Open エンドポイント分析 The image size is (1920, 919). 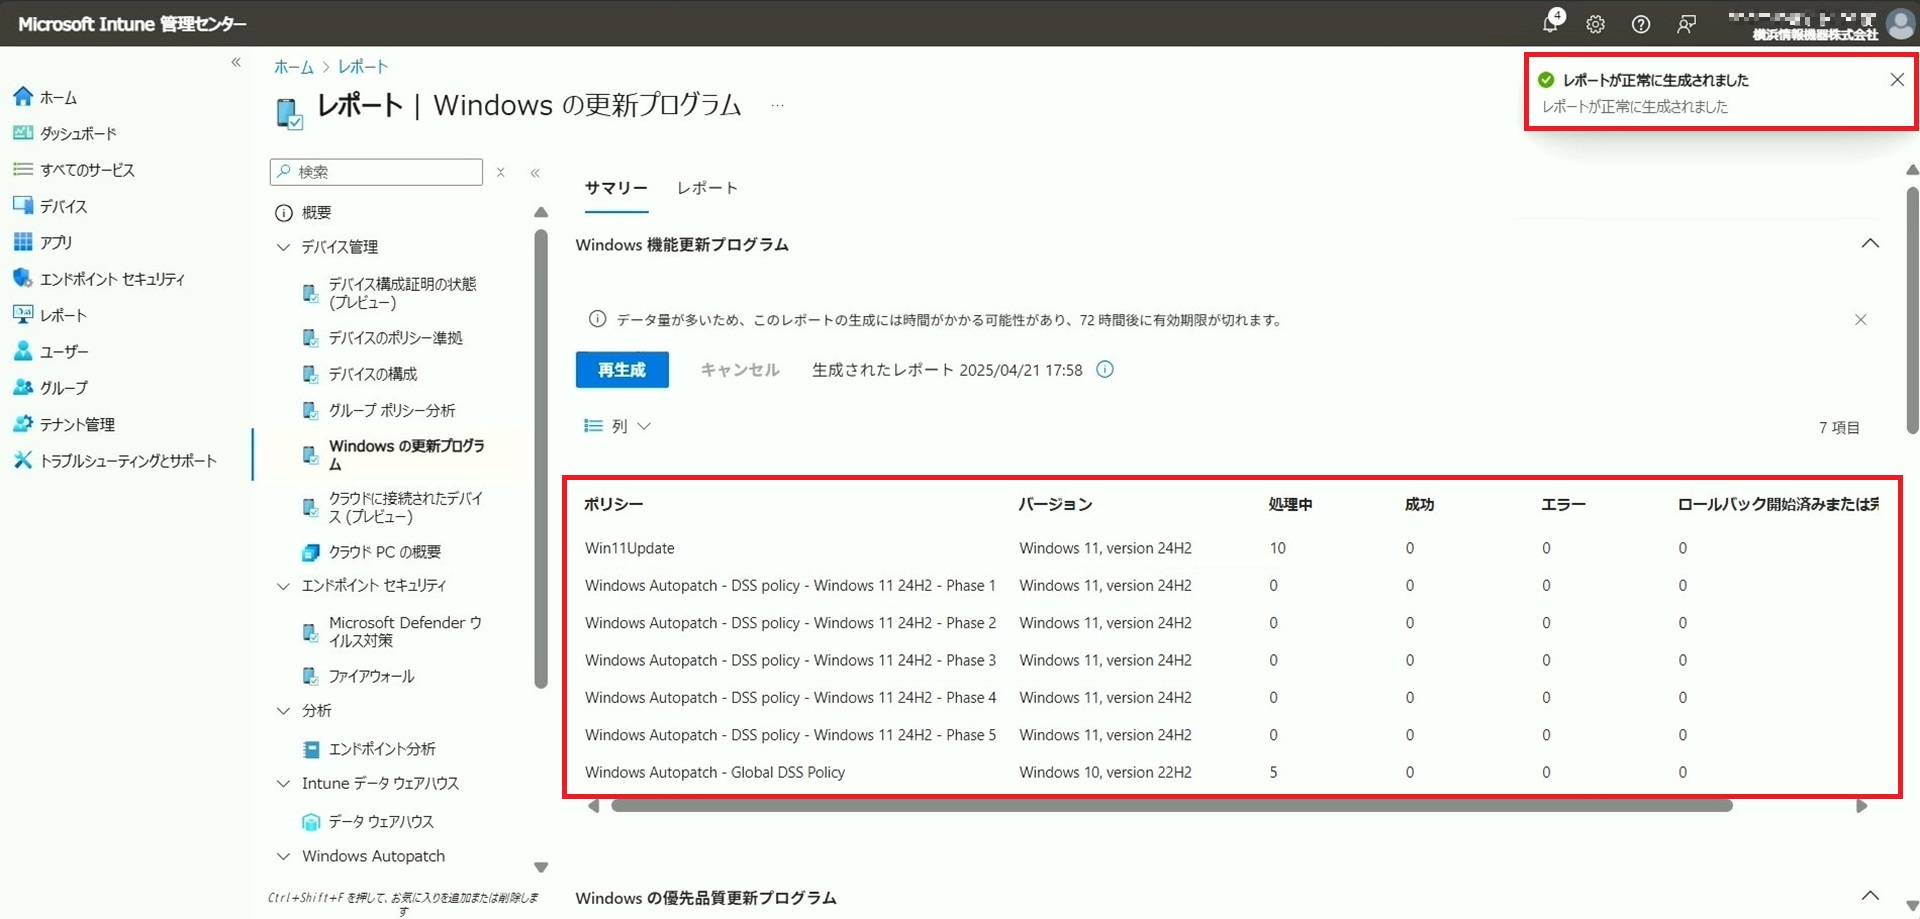[x=381, y=749]
